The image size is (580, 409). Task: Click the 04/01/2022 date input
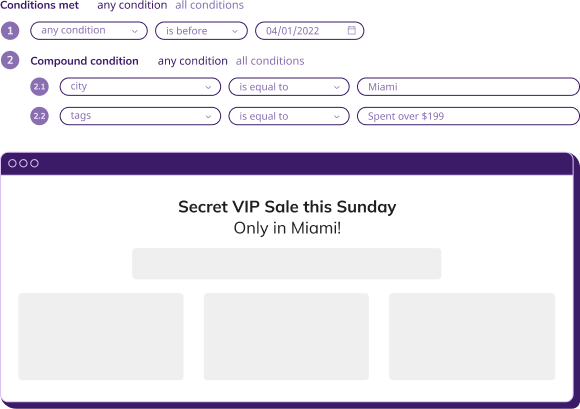[310, 31]
